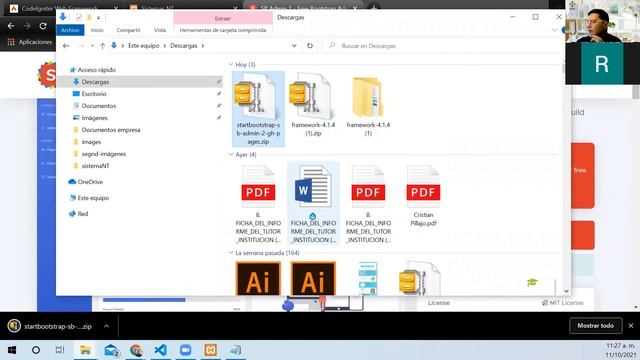The image size is (640, 360).
Task: Expand the ribbon chevron
Action: pyautogui.click(x=554, y=30)
